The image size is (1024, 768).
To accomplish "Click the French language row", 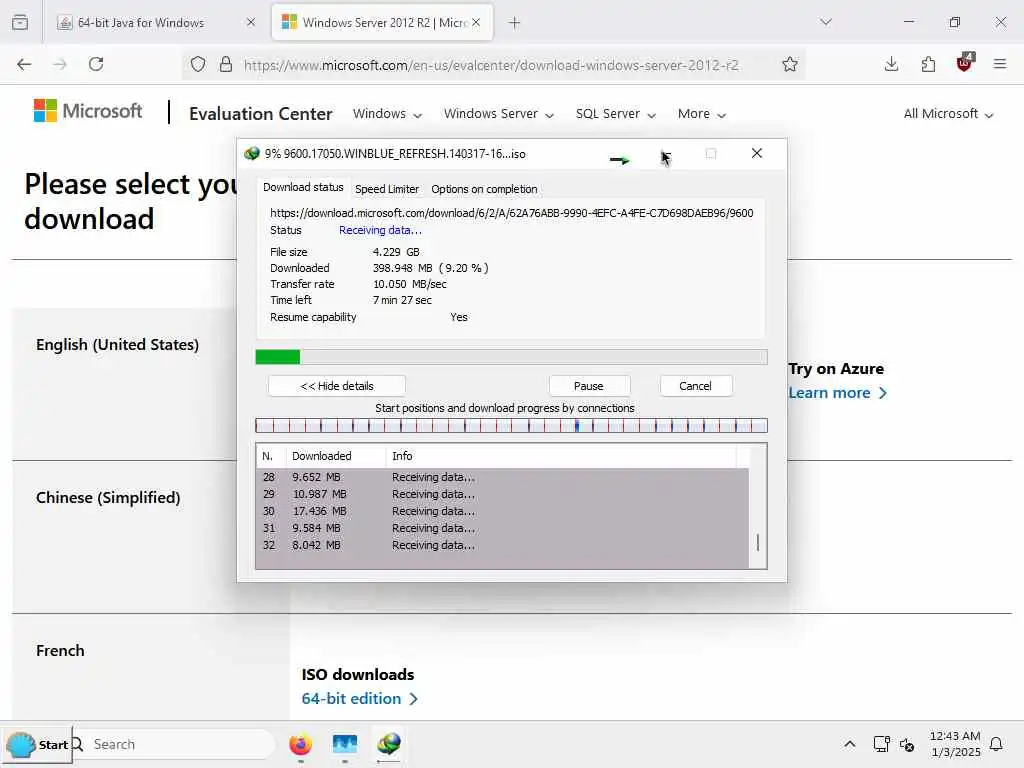I will point(60,650).
